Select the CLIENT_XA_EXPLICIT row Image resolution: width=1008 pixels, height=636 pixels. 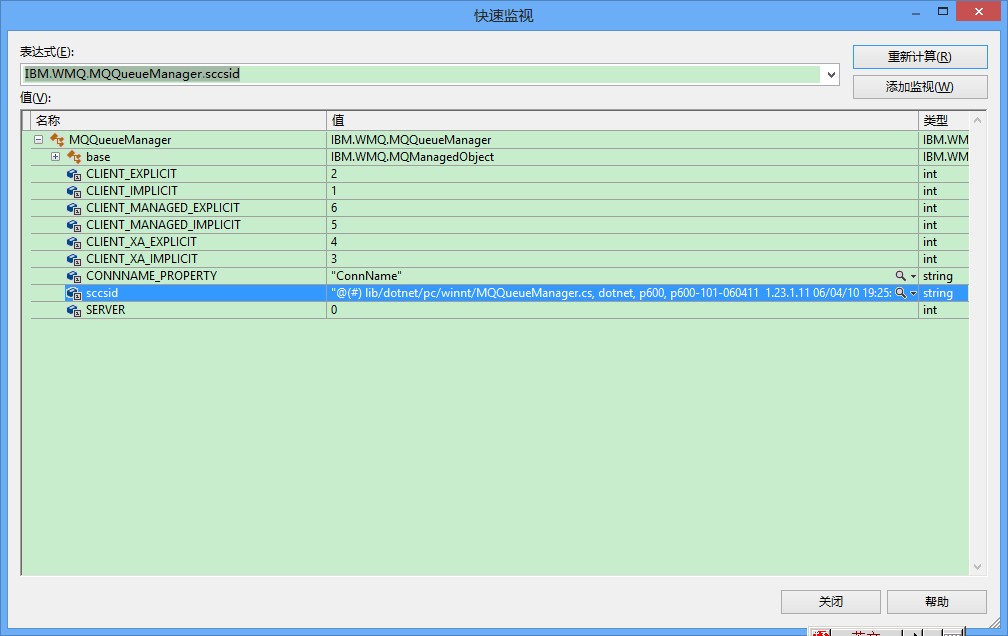(500, 242)
